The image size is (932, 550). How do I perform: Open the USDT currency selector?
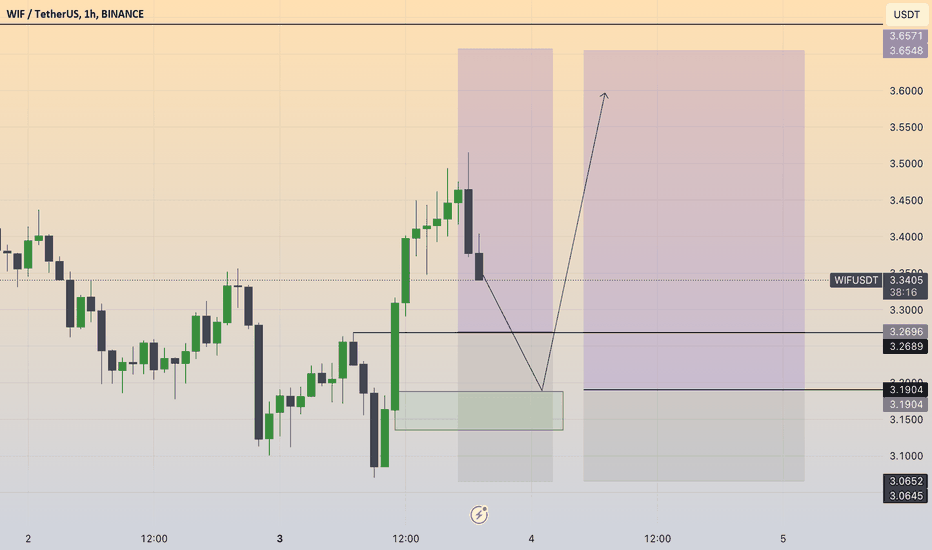point(906,14)
